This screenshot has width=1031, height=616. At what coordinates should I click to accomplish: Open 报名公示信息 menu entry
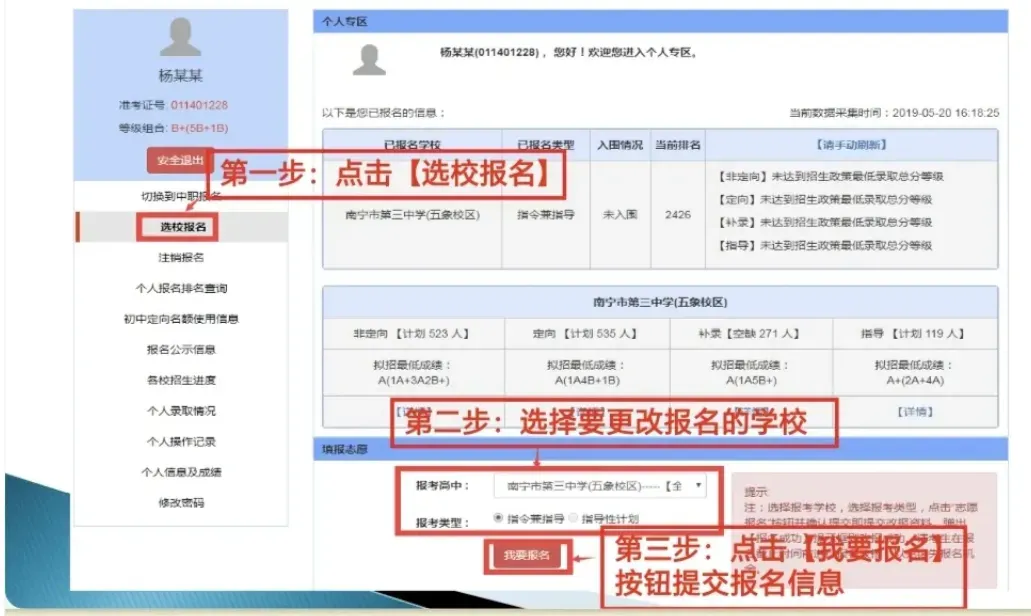(x=181, y=350)
